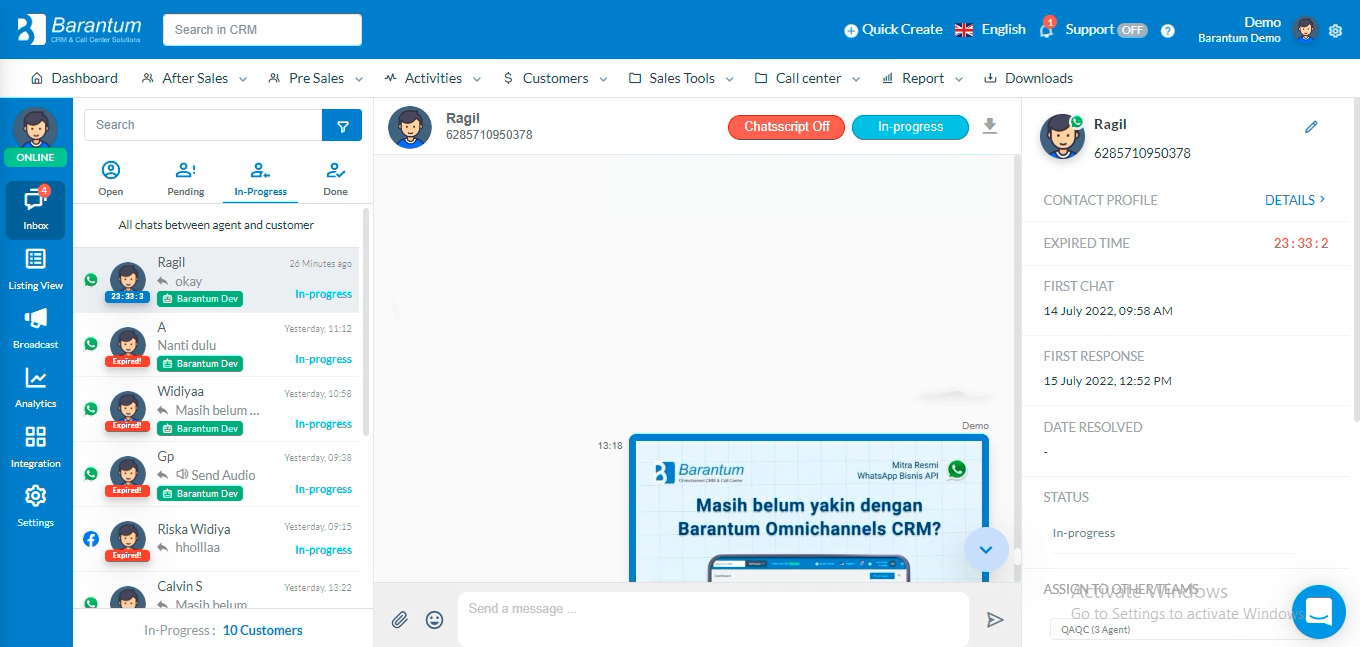Click Search in CRM field
The height and width of the screenshot is (647, 1360).
point(262,30)
